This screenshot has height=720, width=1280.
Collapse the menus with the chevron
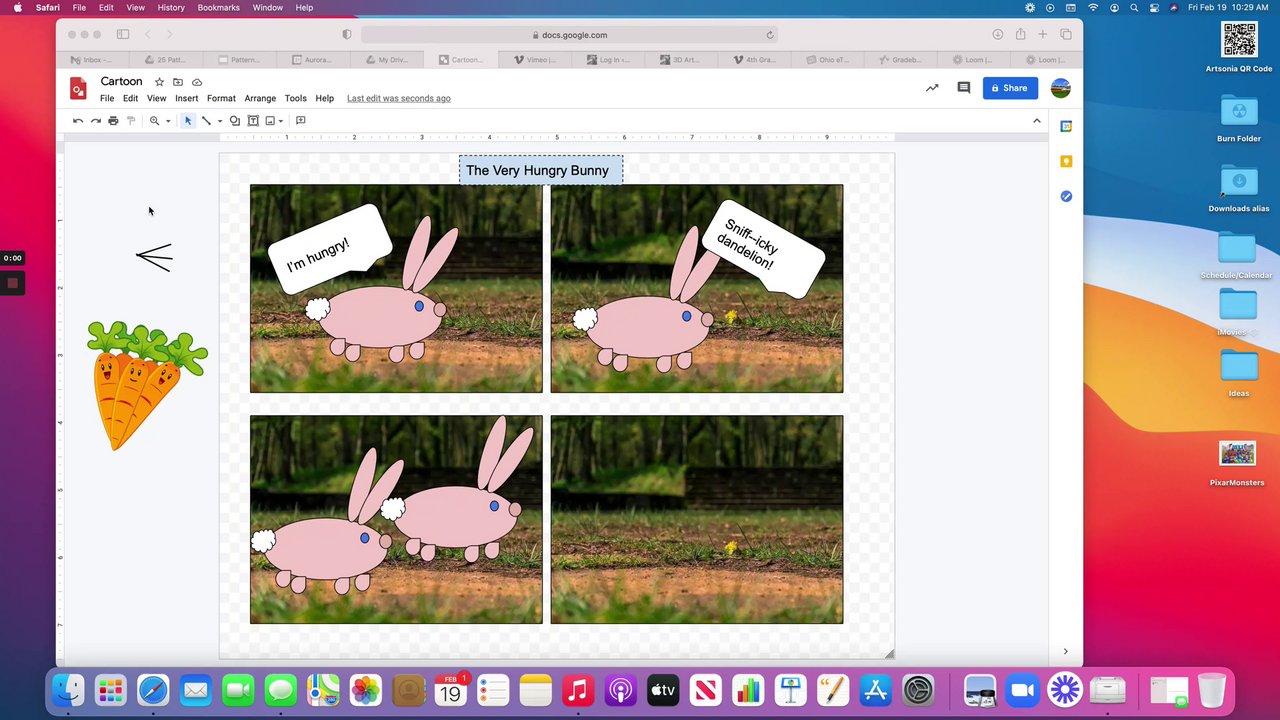(x=1037, y=121)
